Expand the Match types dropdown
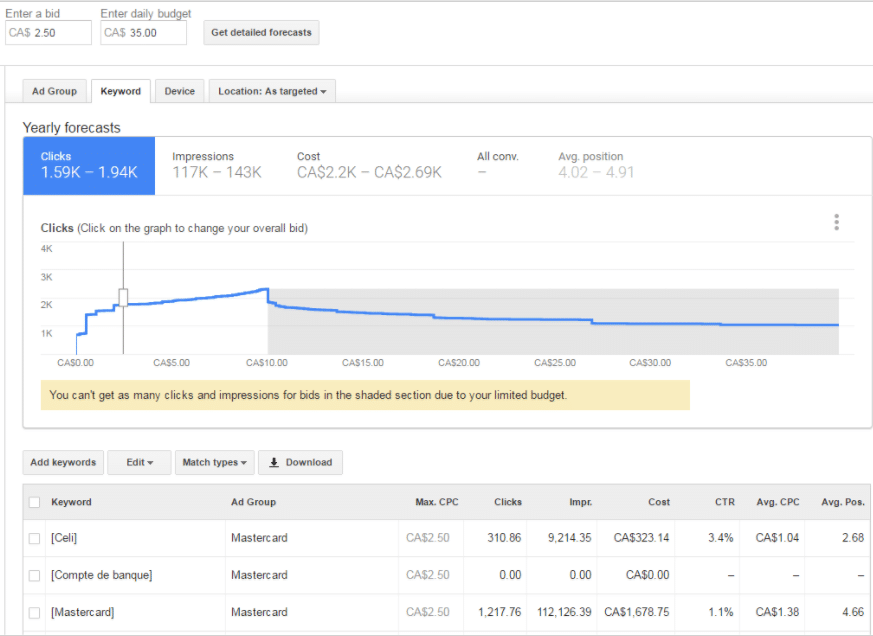 (x=214, y=462)
